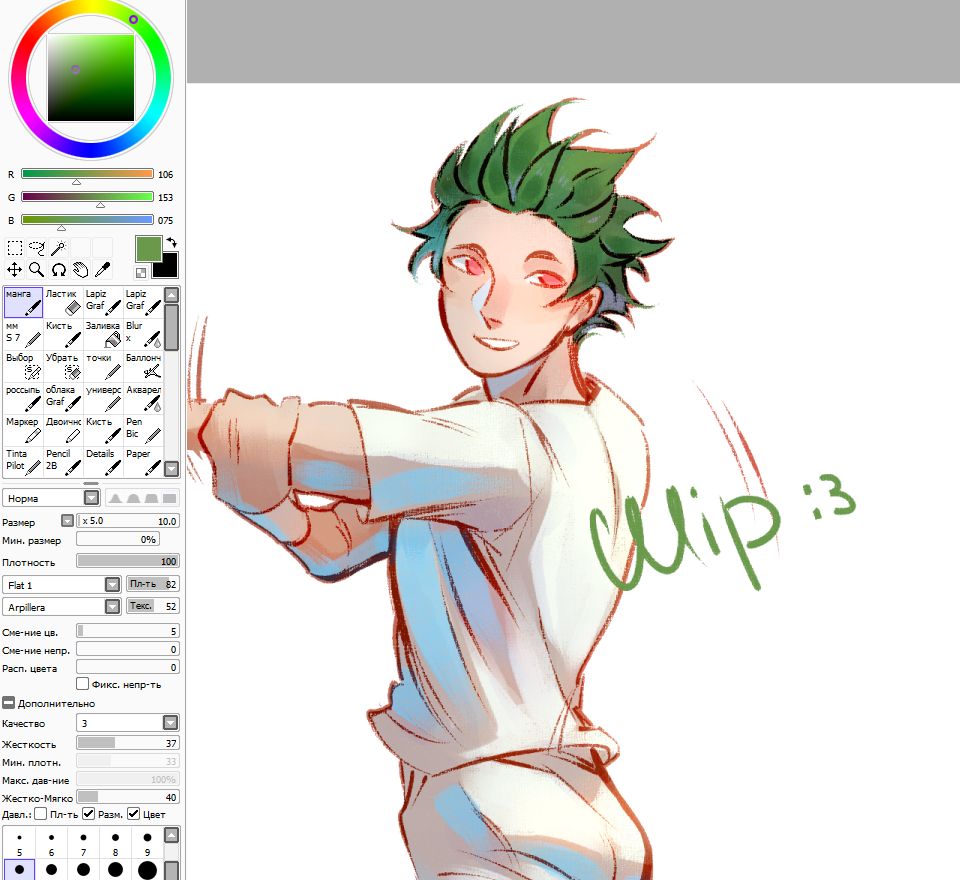This screenshot has width=960, height=880.
Task: Choose the Pen Bic brush
Action: click(143, 430)
